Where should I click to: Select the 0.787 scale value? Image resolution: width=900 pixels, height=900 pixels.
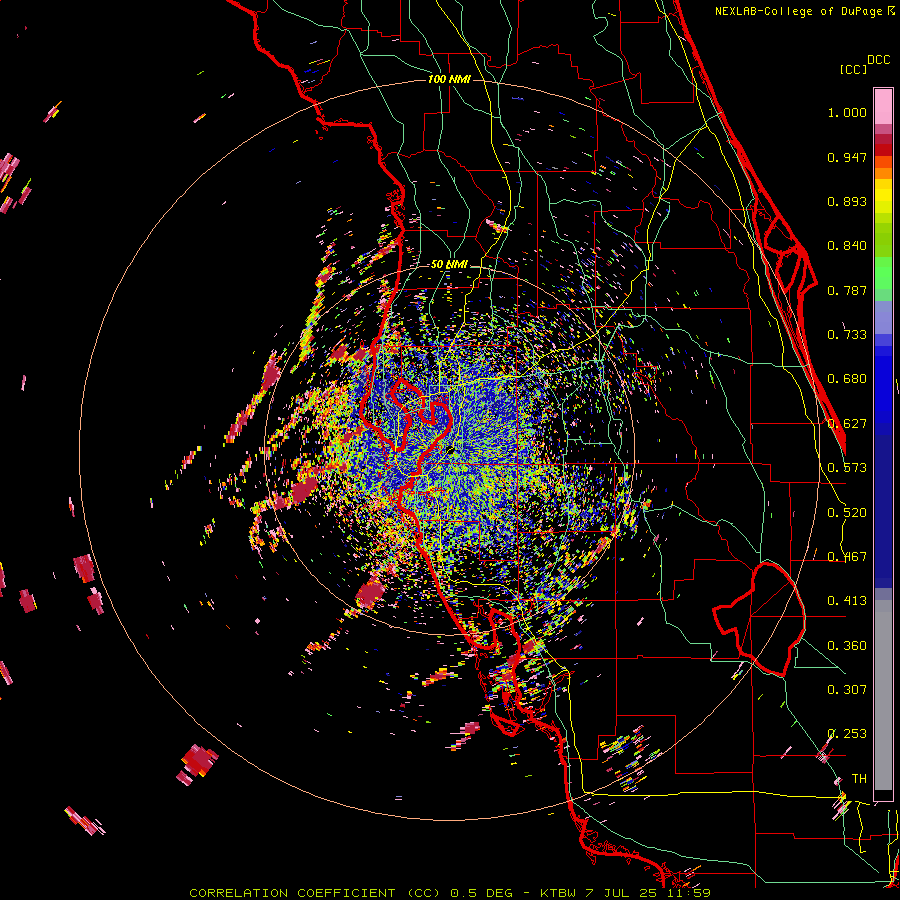pyautogui.click(x=847, y=290)
